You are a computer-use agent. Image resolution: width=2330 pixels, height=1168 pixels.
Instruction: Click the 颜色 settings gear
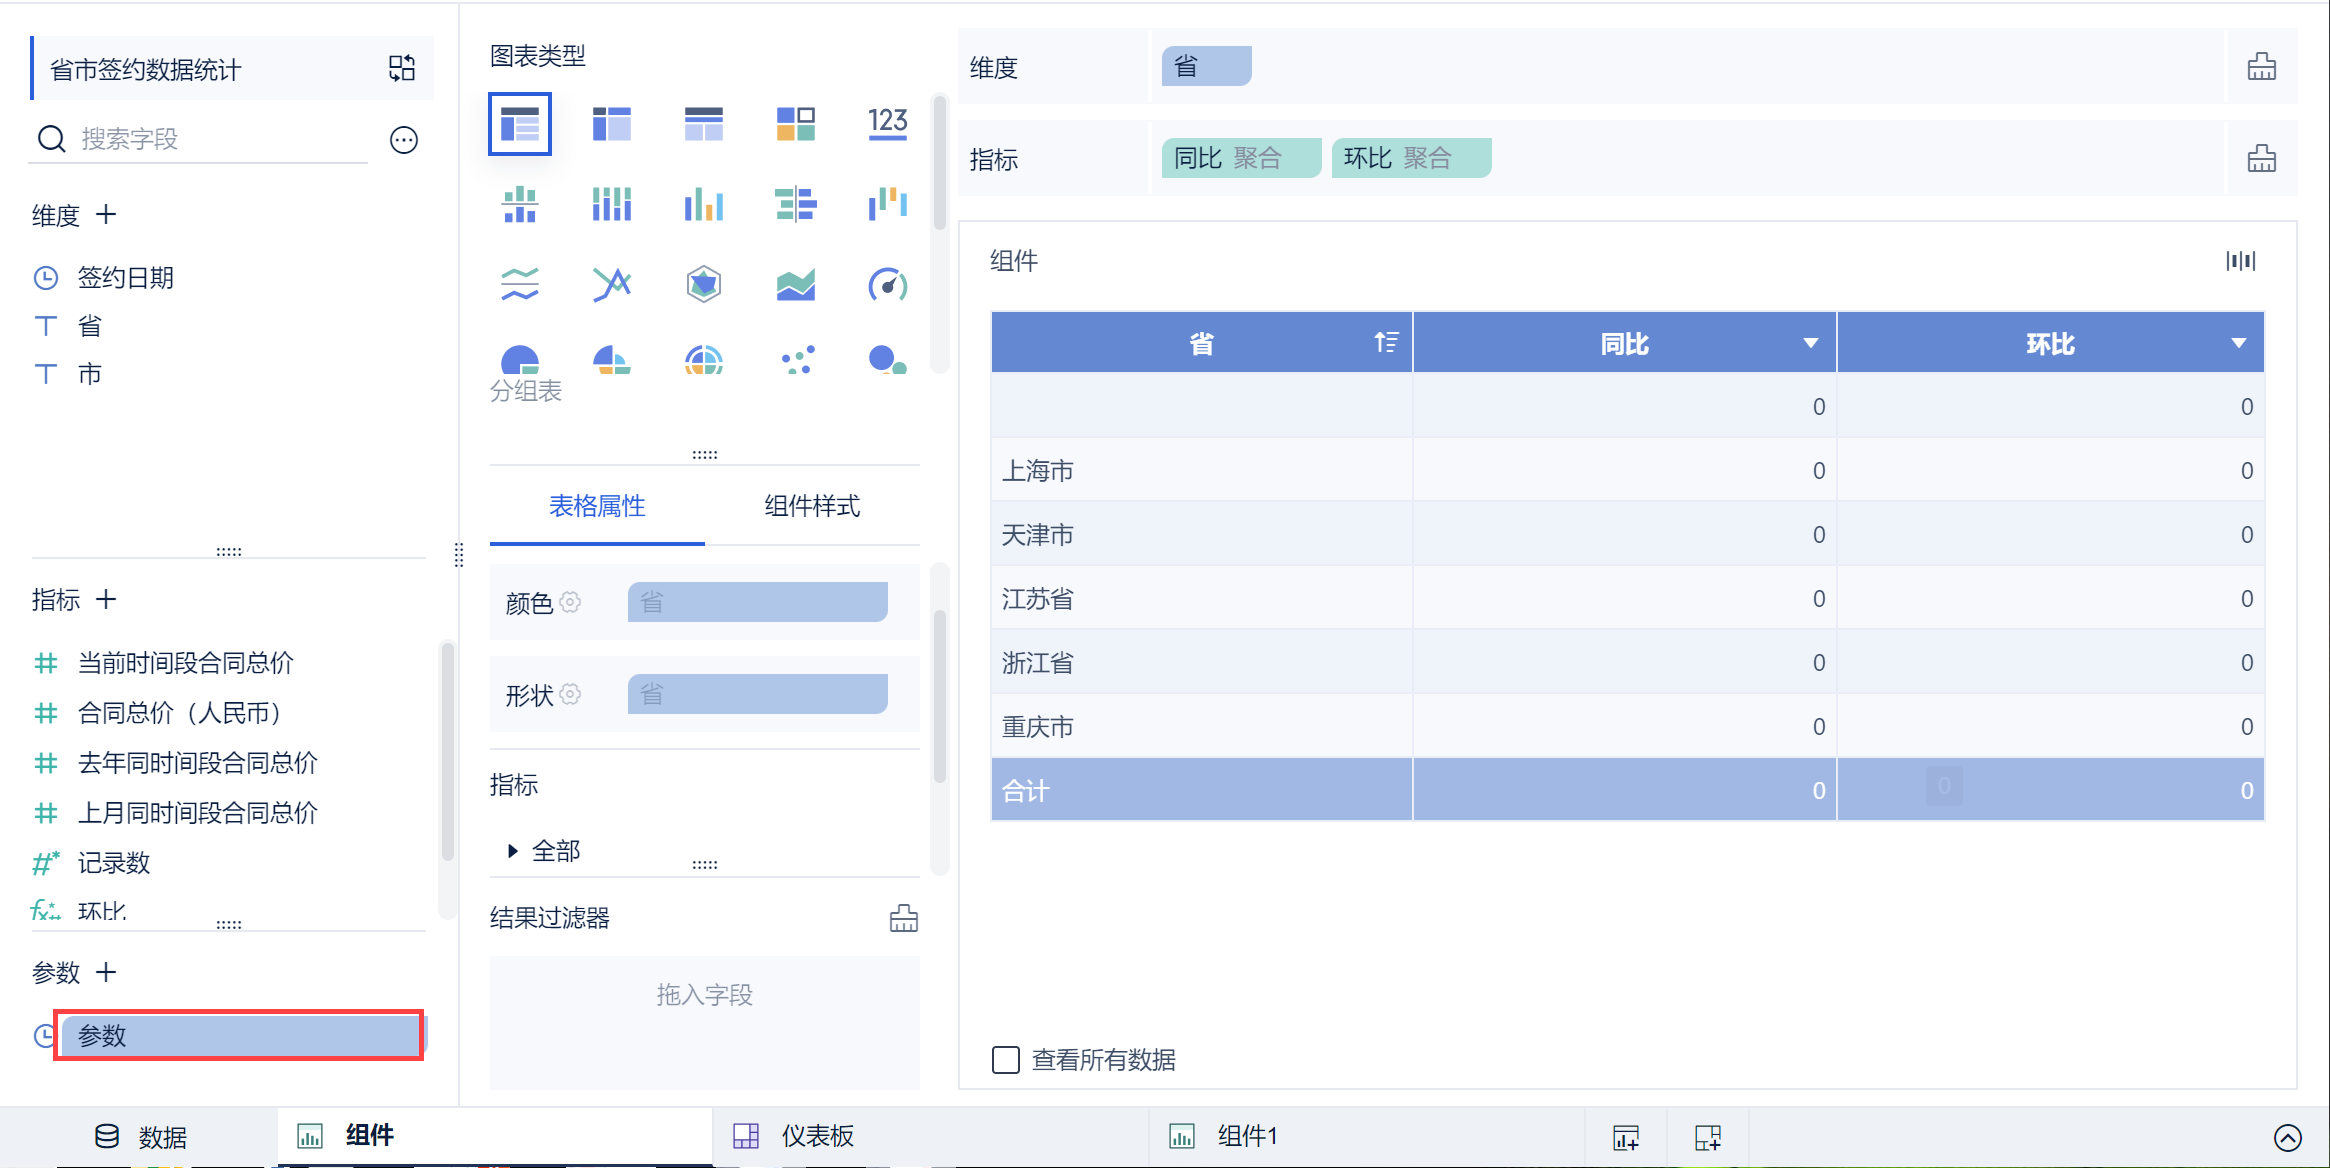coord(570,602)
